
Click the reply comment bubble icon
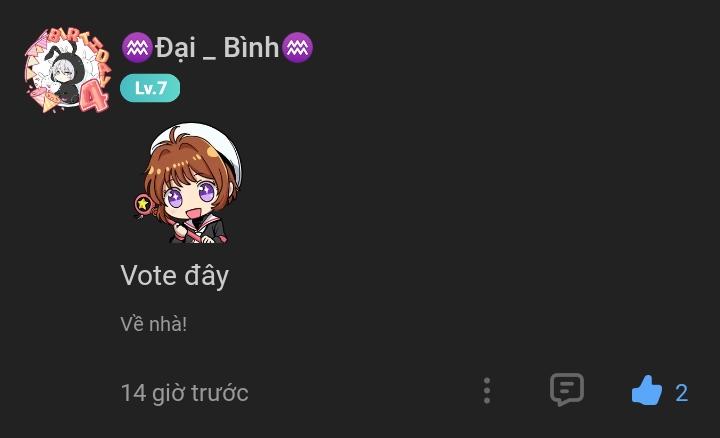(567, 390)
